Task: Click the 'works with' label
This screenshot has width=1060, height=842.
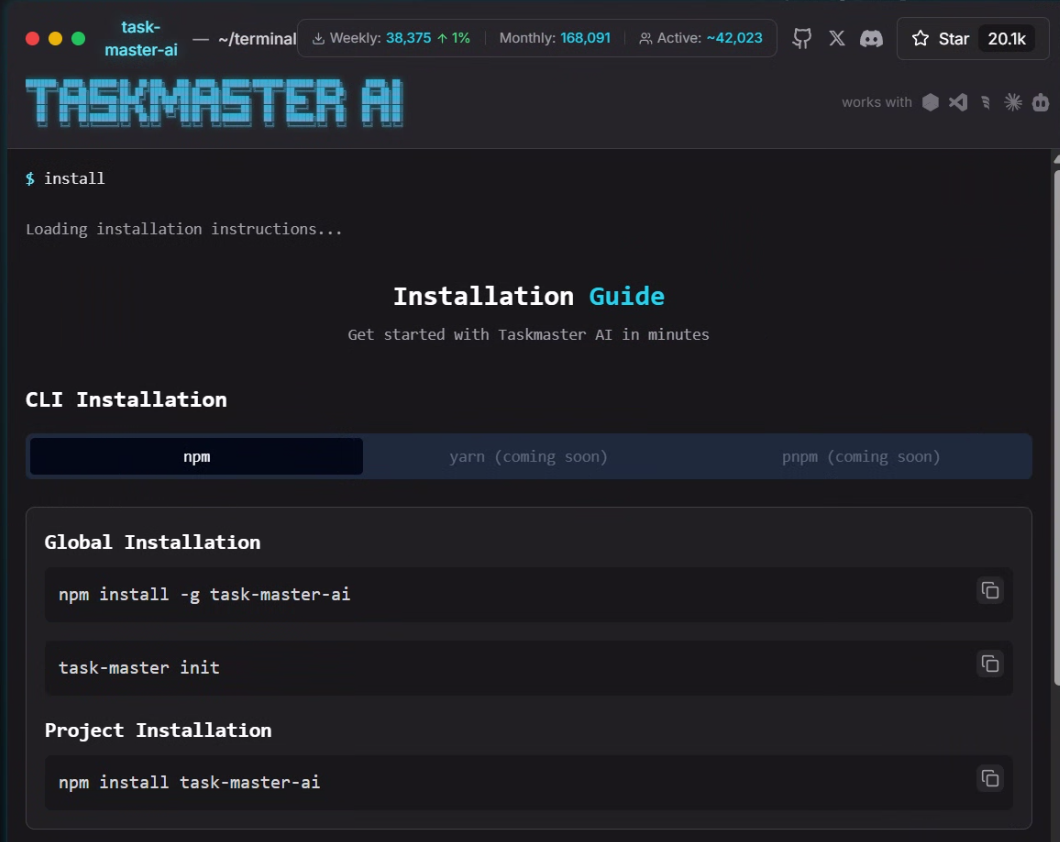Action: (x=877, y=102)
